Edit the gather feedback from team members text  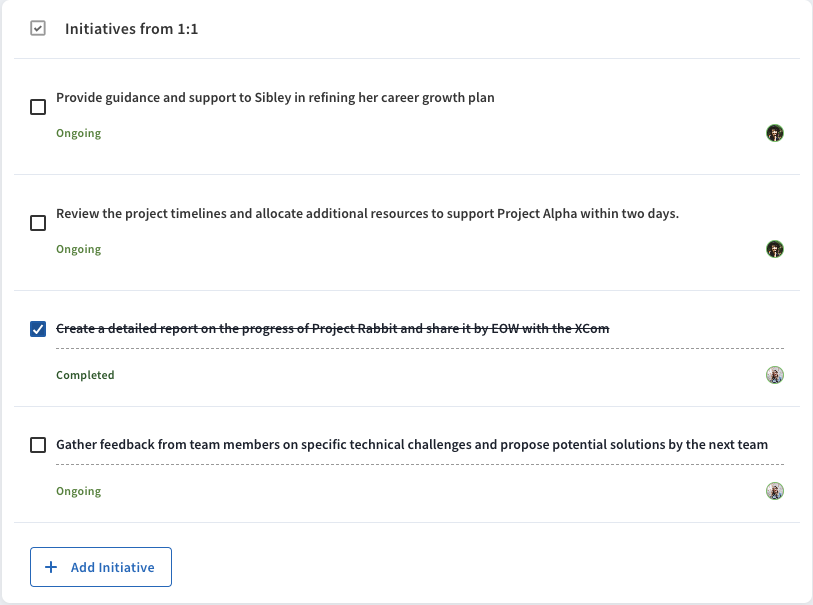(x=412, y=445)
